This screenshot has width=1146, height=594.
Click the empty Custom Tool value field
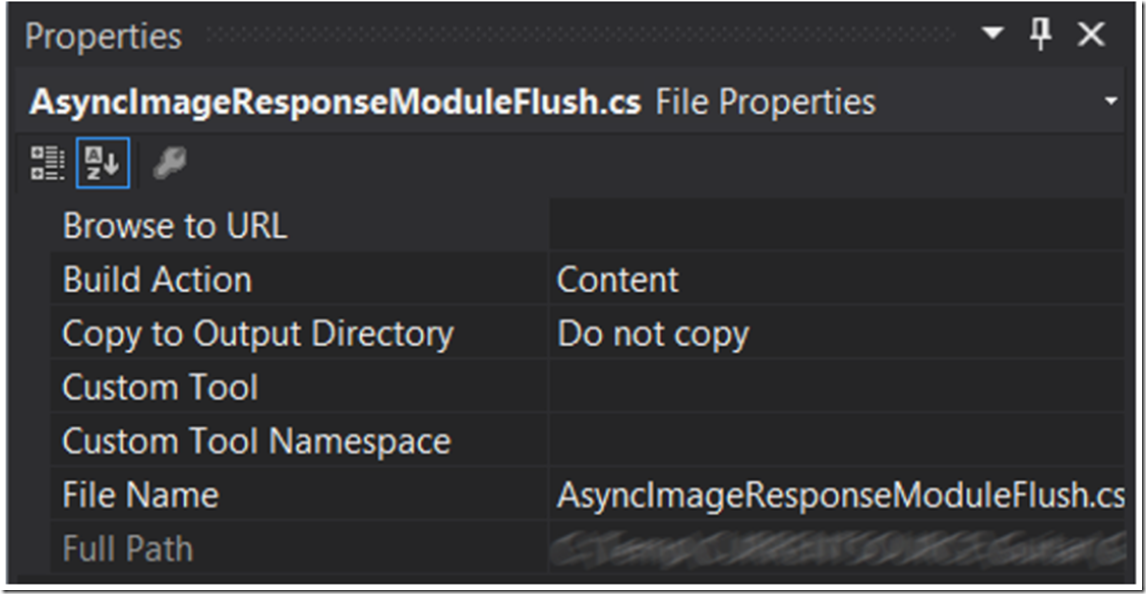pos(837,387)
